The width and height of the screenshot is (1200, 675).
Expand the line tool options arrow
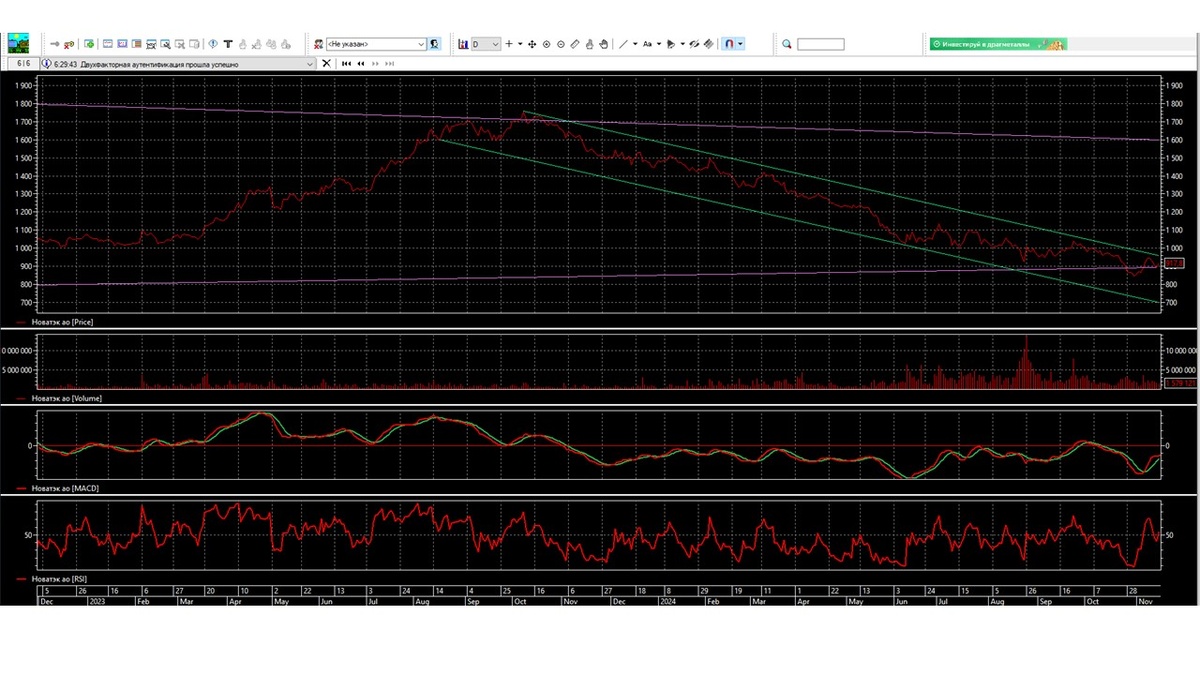coord(635,44)
